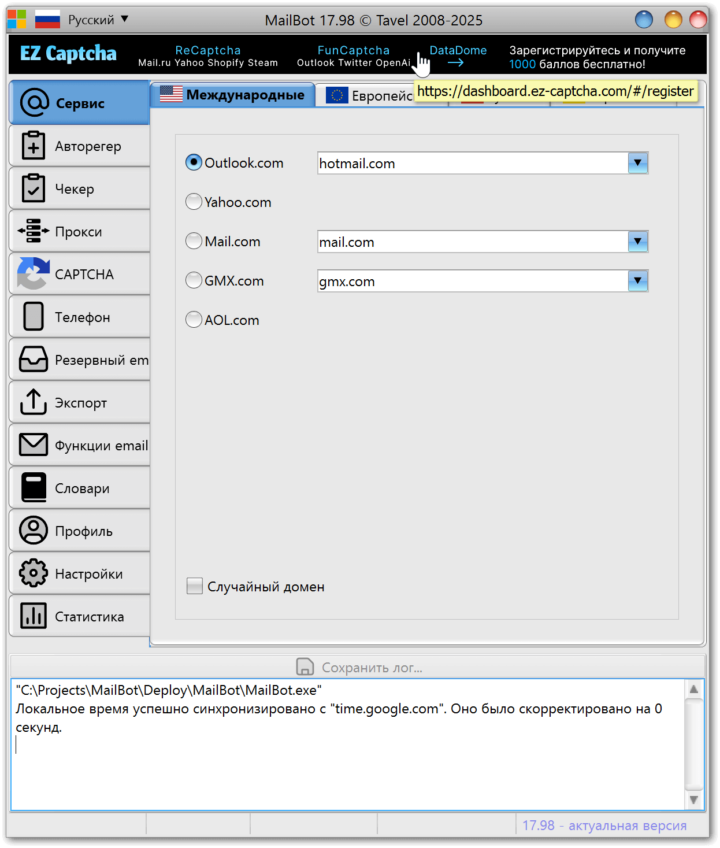Open the mail.com domain dropdown arrow
This screenshot has width=720, height=848.
pyautogui.click(x=638, y=241)
